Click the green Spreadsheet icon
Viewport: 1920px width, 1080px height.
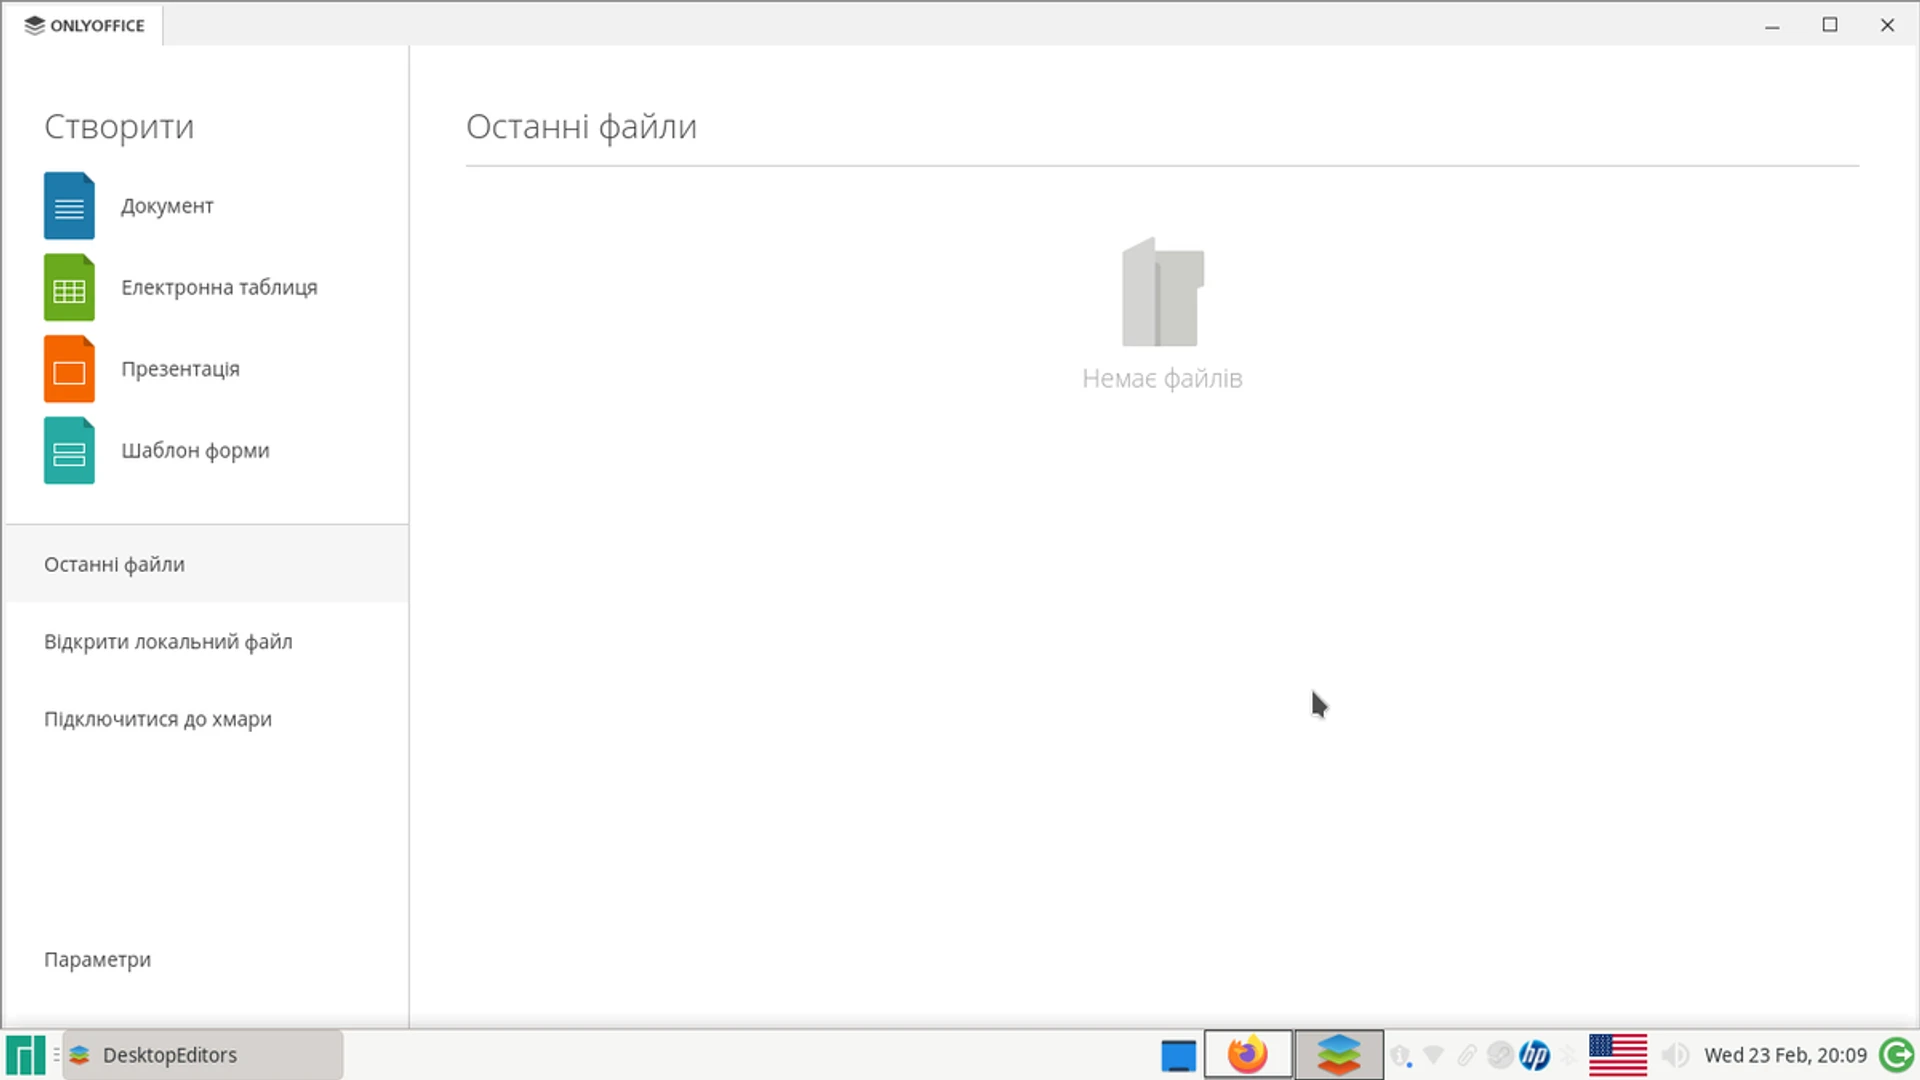pyautogui.click(x=69, y=288)
